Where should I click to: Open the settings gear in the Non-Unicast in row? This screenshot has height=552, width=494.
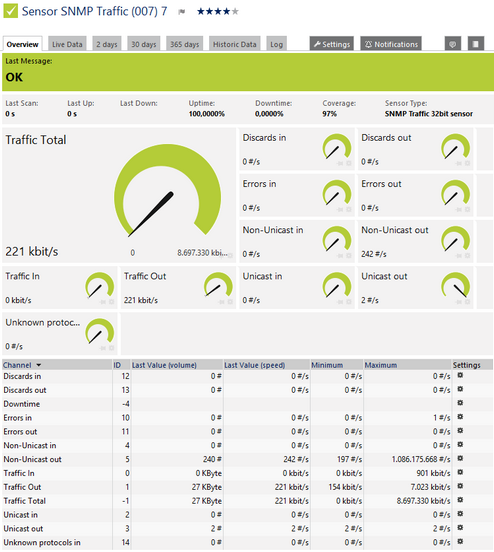coord(460,445)
